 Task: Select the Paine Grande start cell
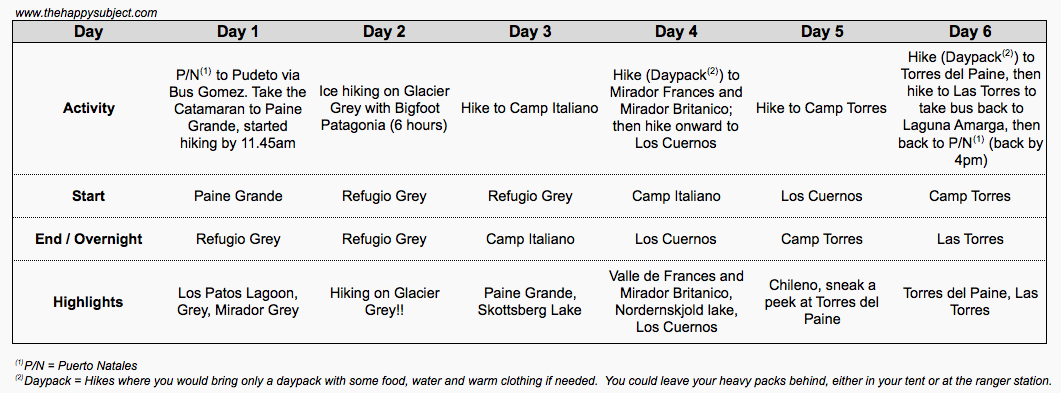(x=238, y=196)
